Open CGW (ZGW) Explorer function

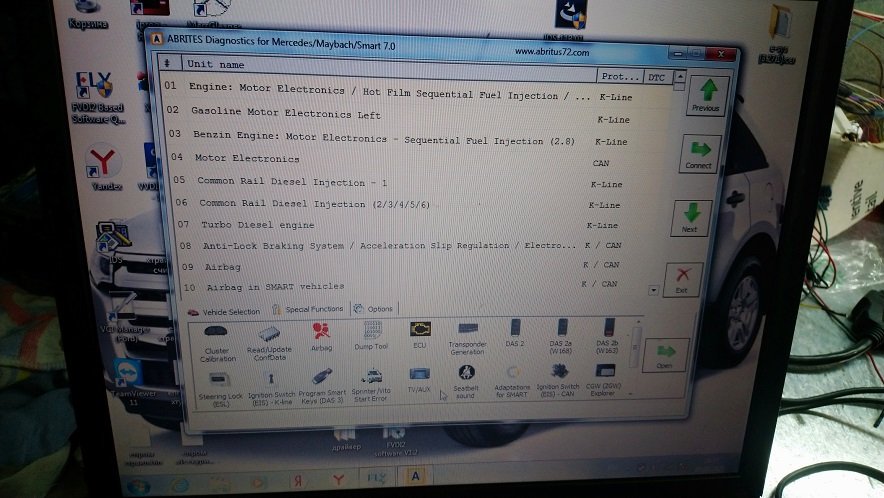(604, 380)
